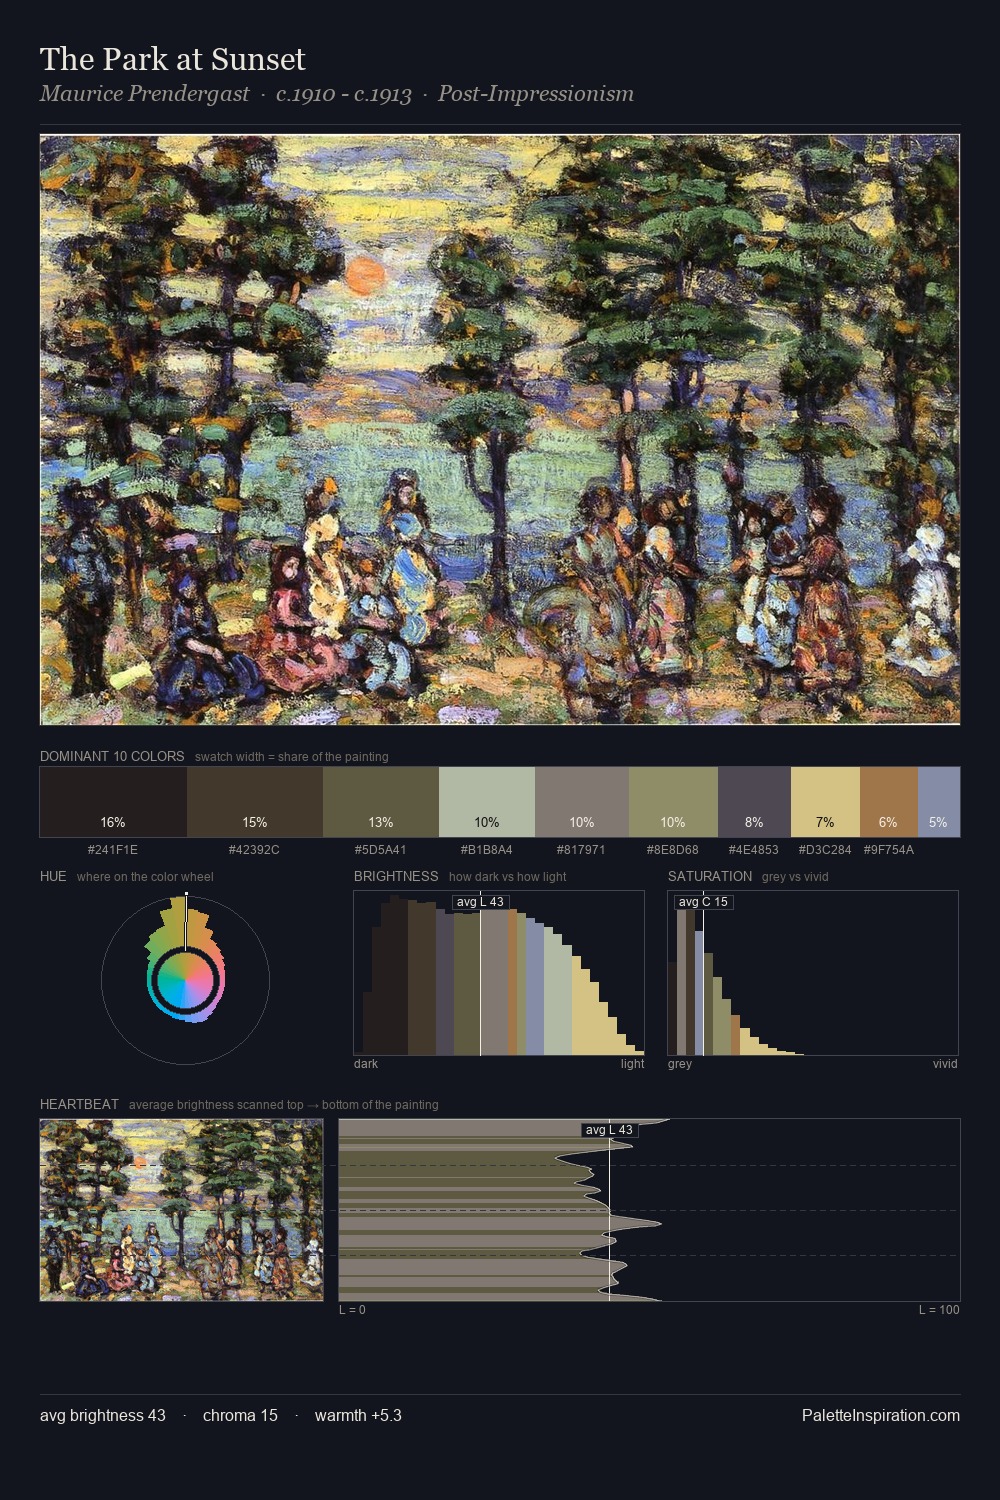
Task: Click hex code '#D3C284' text
Action: click(825, 850)
